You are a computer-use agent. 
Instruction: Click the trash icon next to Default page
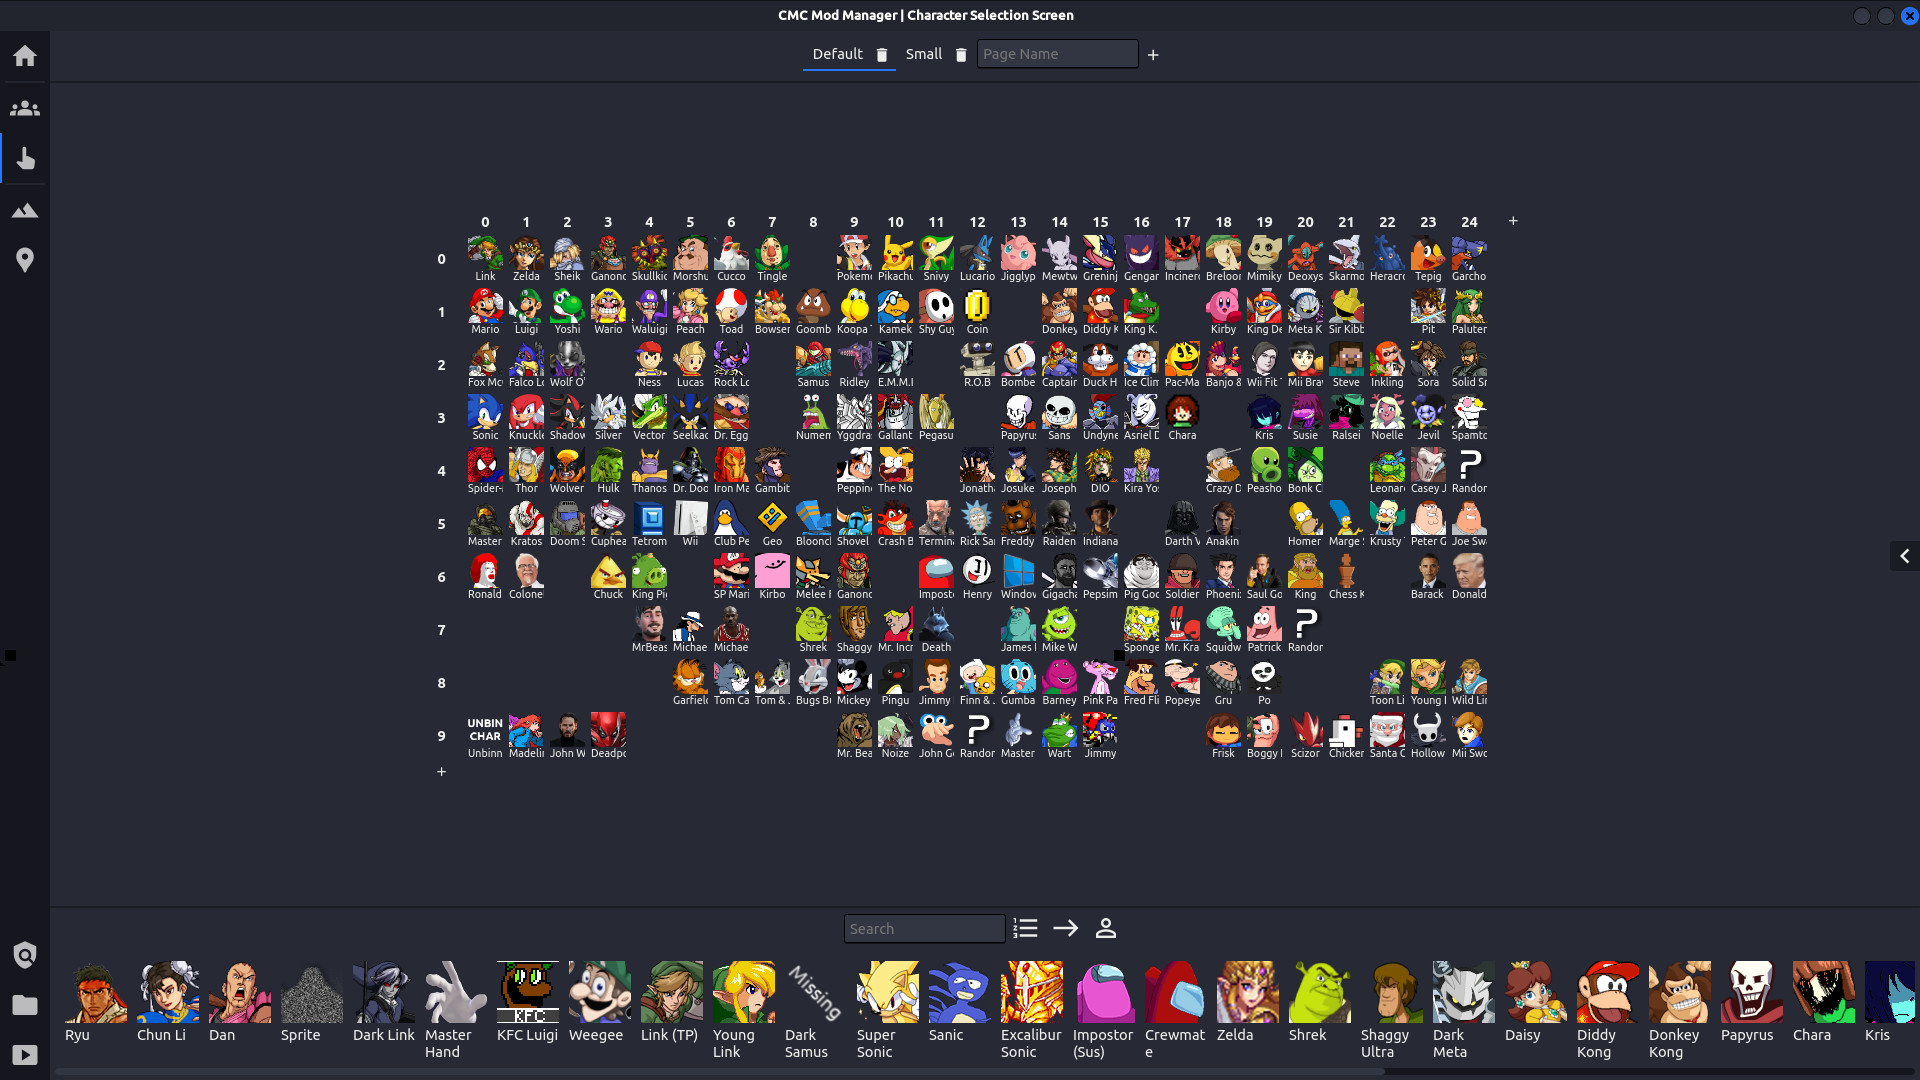pos(881,55)
